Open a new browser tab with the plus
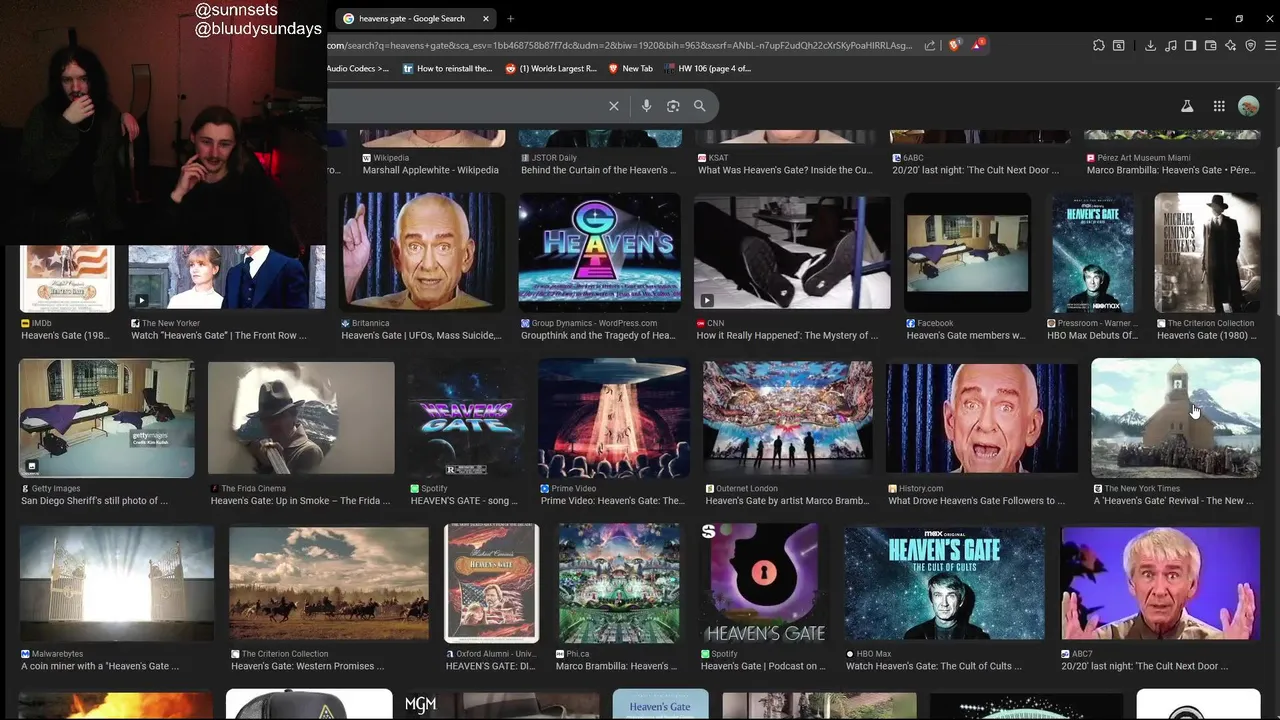 (x=510, y=18)
